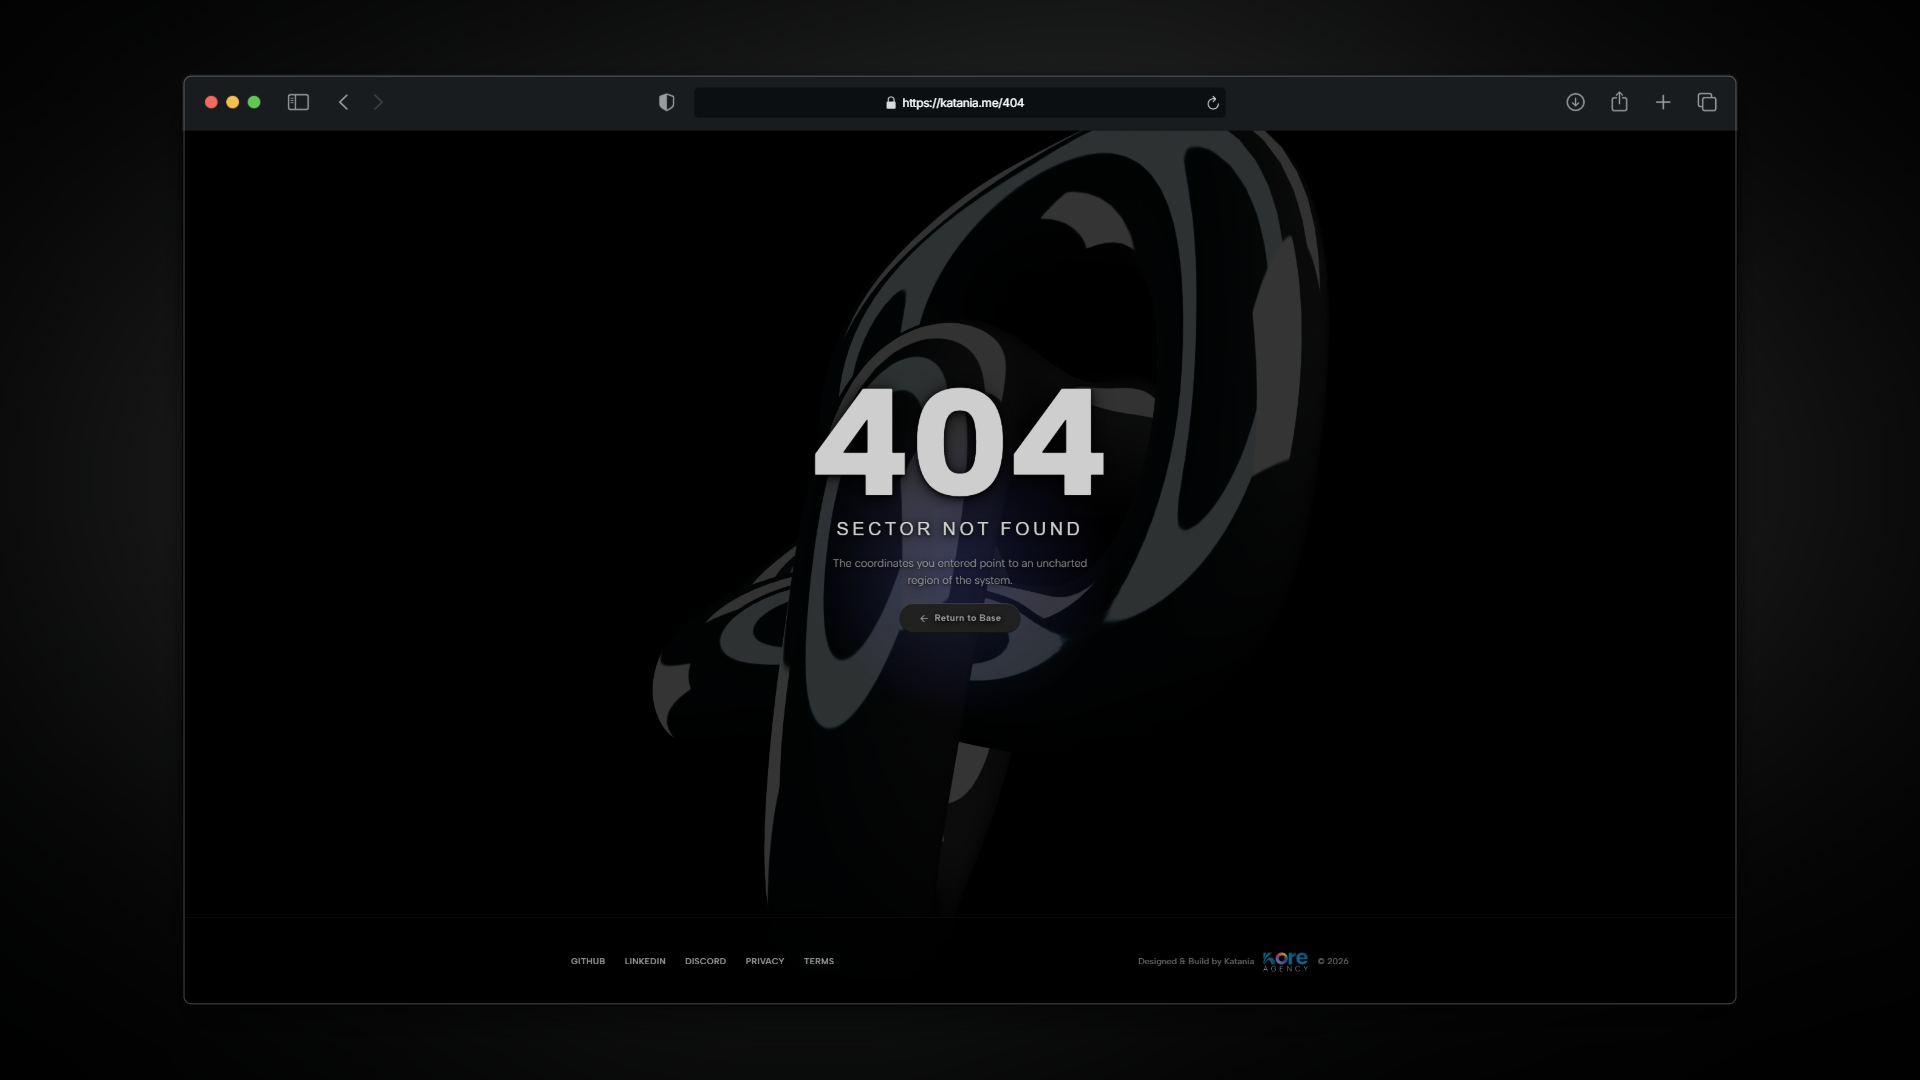1920x1080 pixels.
Task: Click the green fullscreen window button
Action: click(254, 102)
